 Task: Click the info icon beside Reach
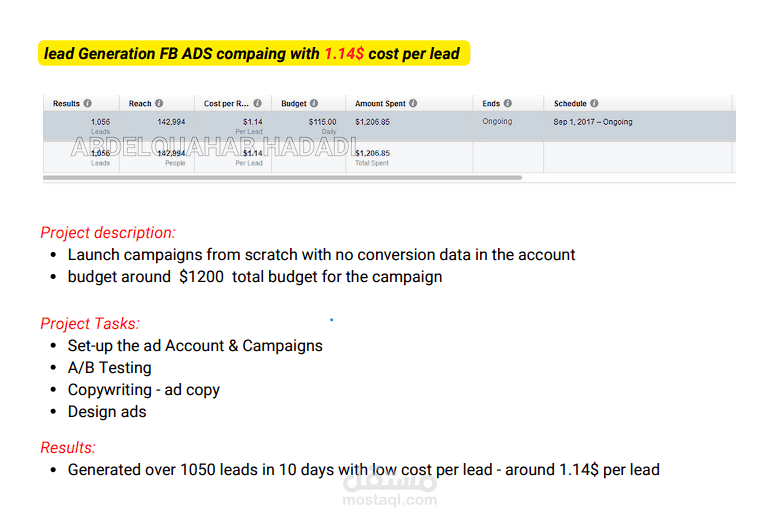click(x=159, y=103)
